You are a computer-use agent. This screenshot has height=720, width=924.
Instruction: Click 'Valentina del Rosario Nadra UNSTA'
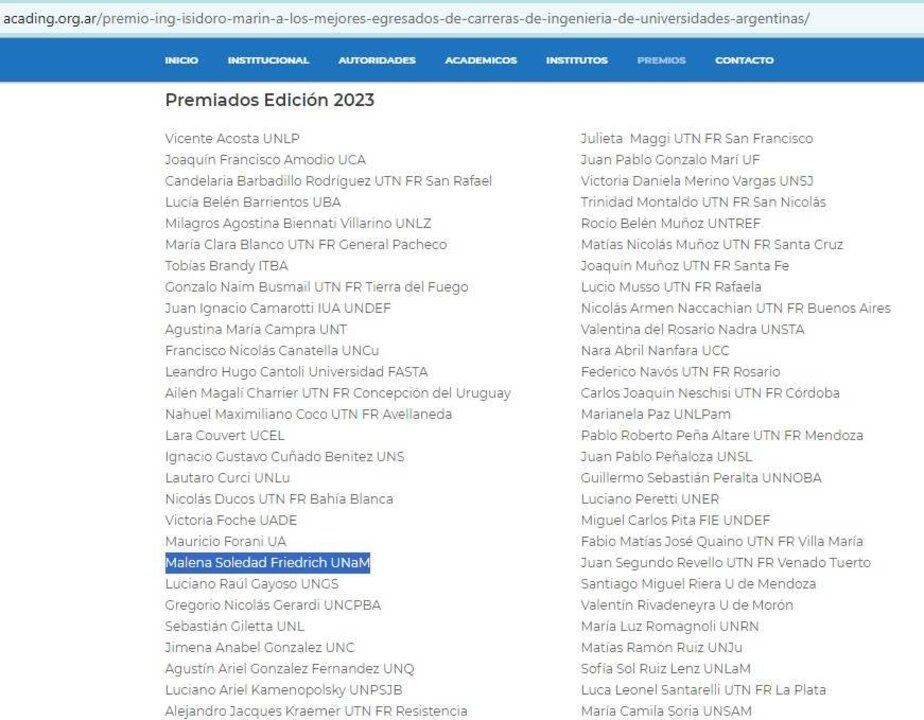(692, 329)
